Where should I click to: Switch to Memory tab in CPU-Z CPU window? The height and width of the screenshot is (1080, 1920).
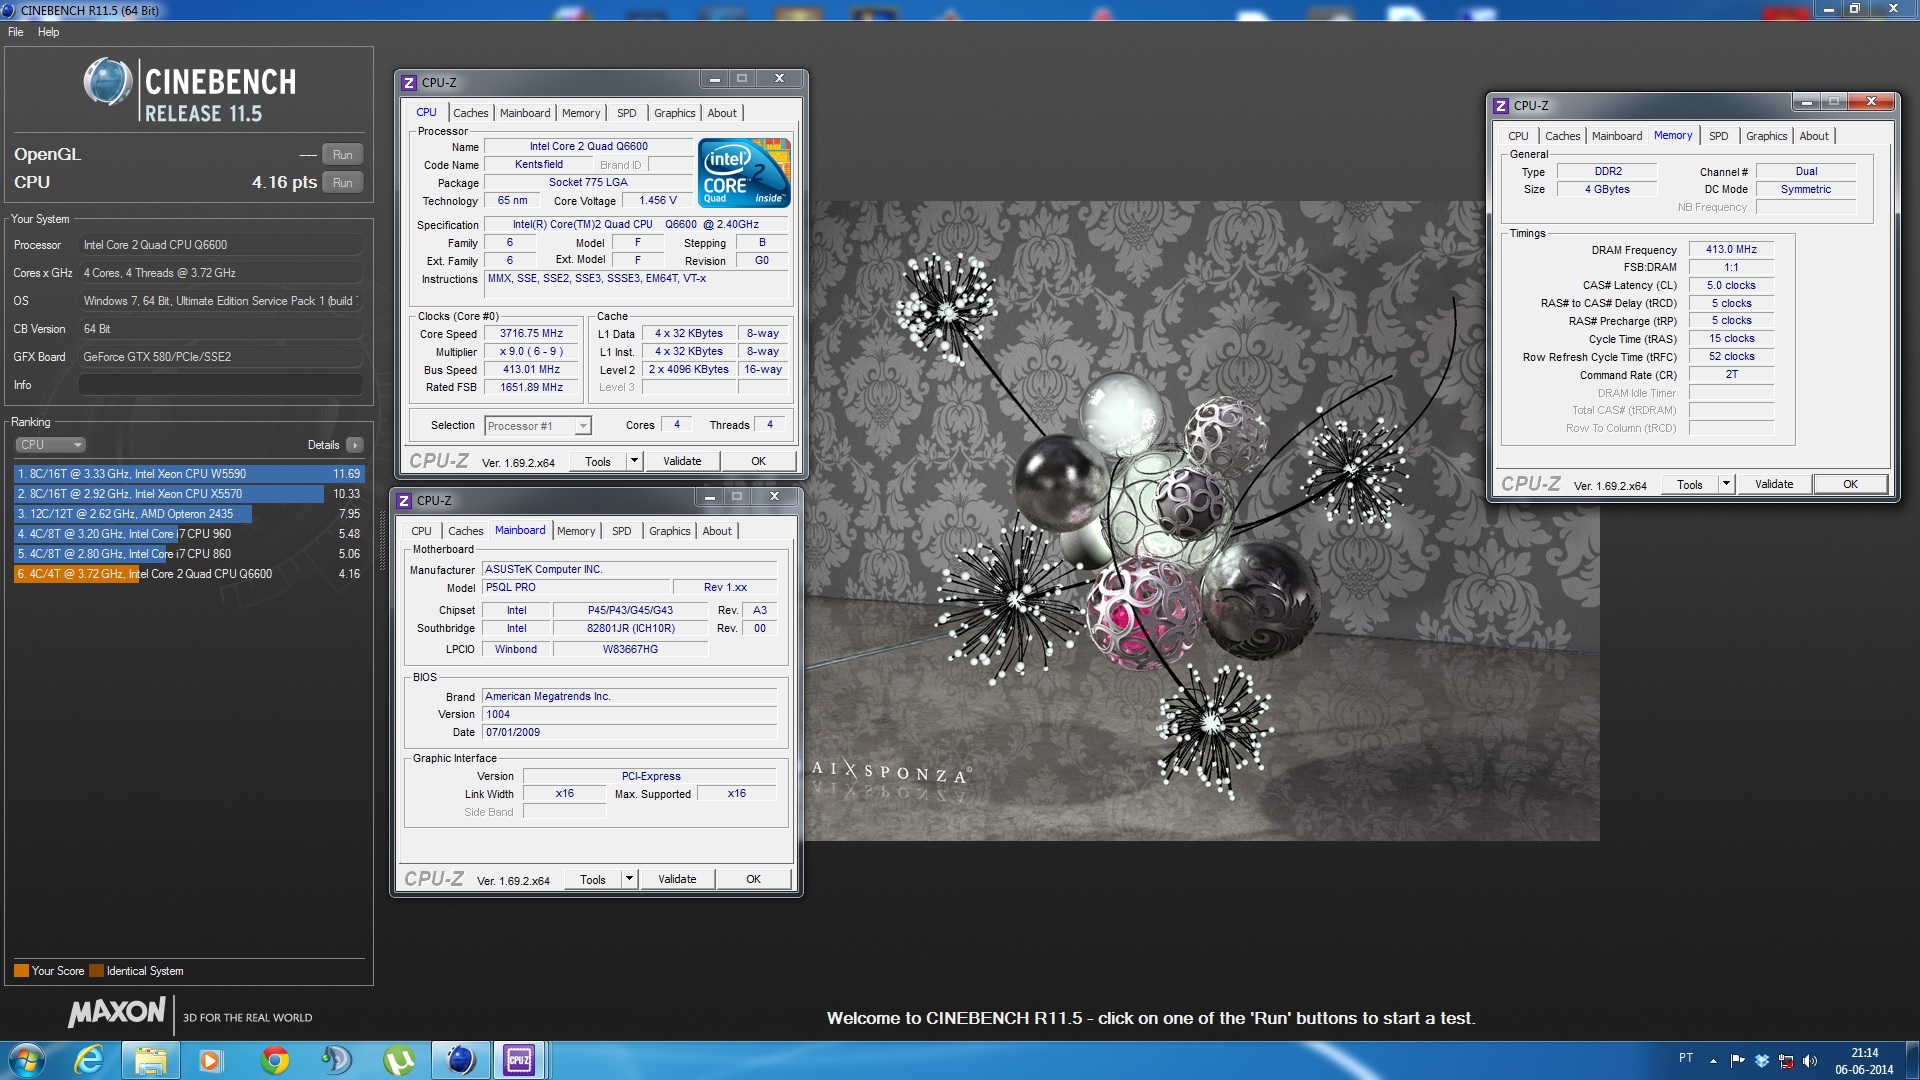pyautogui.click(x=581, y=113)
